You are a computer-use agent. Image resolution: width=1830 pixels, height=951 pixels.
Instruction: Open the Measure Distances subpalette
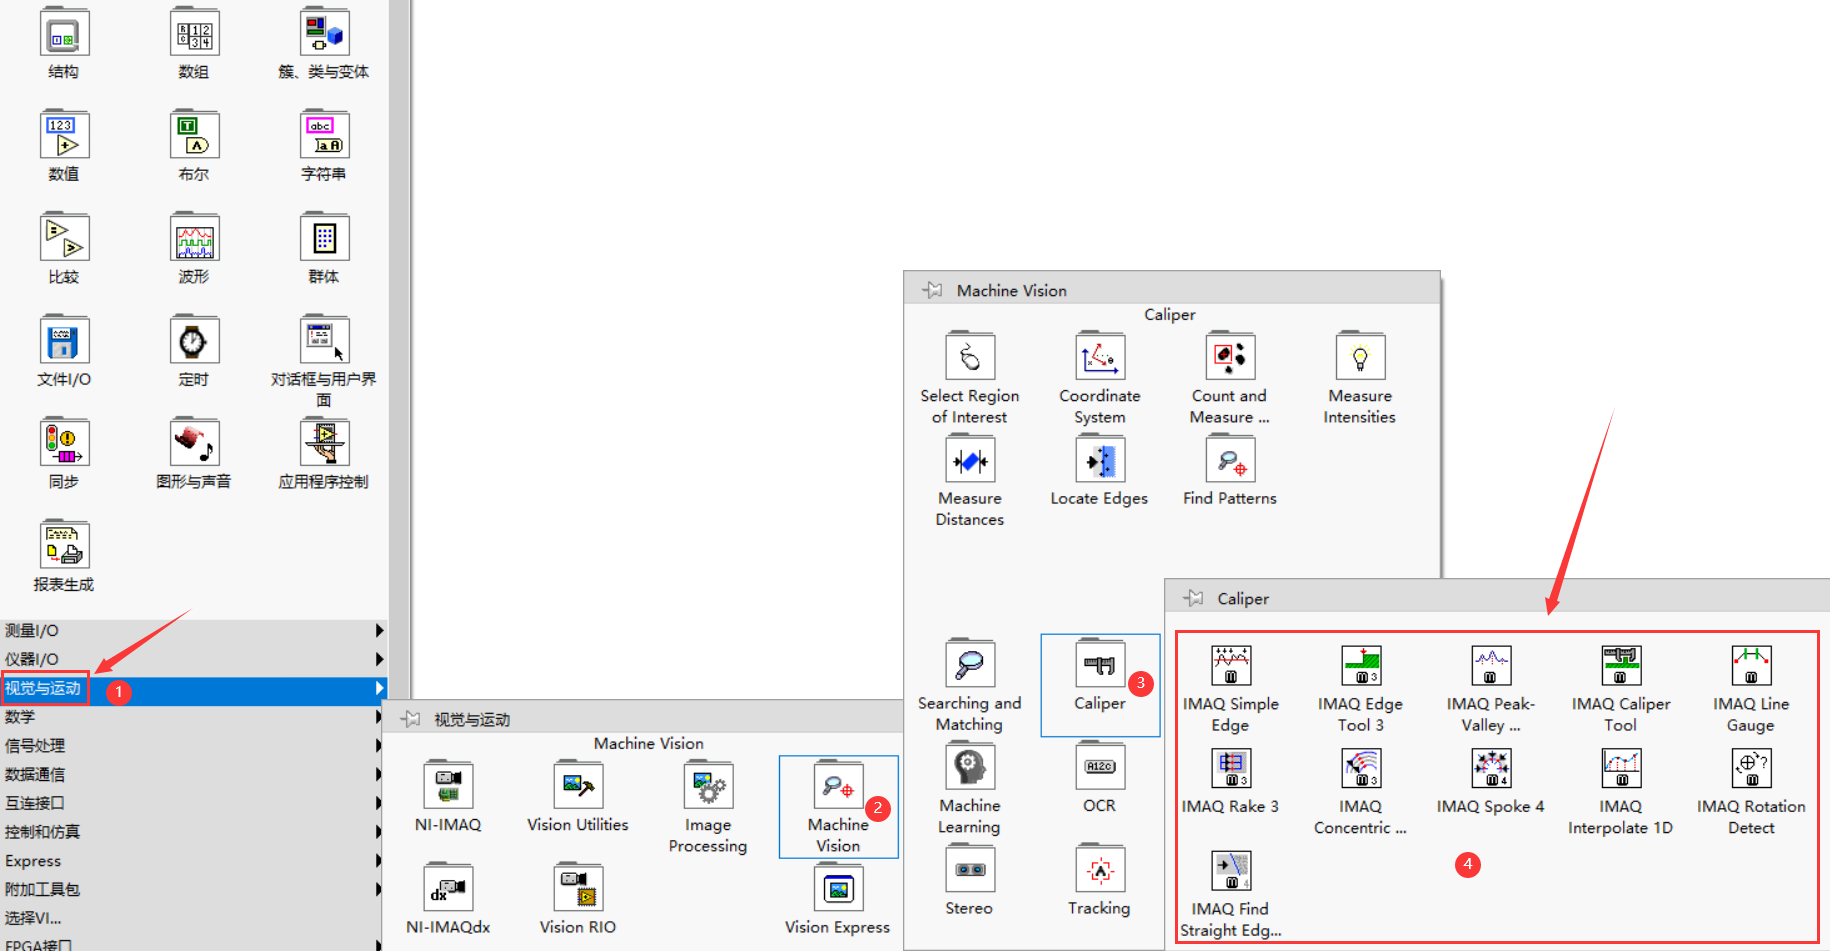970,460
